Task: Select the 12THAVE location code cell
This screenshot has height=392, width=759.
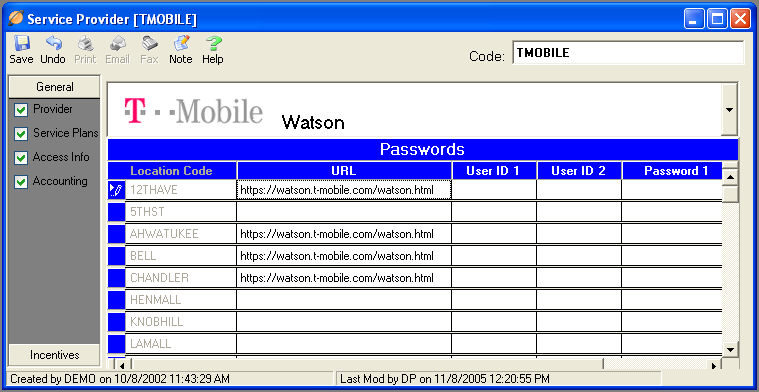Action: [181, 190]
